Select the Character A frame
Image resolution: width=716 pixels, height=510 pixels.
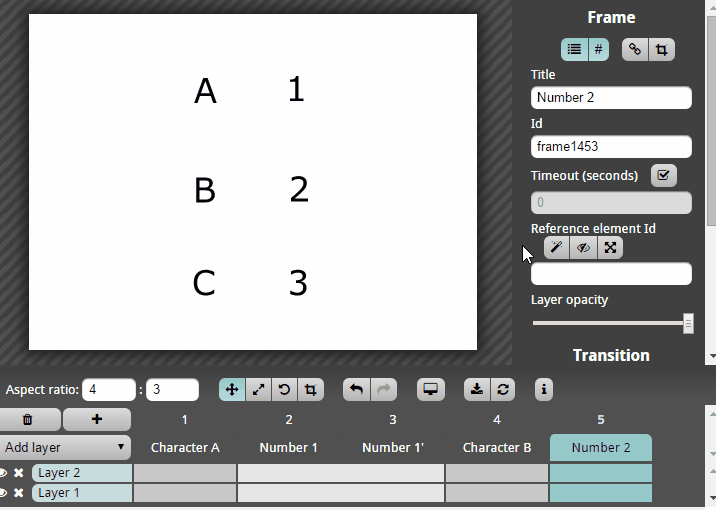pyautogui.click(x=185, y=447)
